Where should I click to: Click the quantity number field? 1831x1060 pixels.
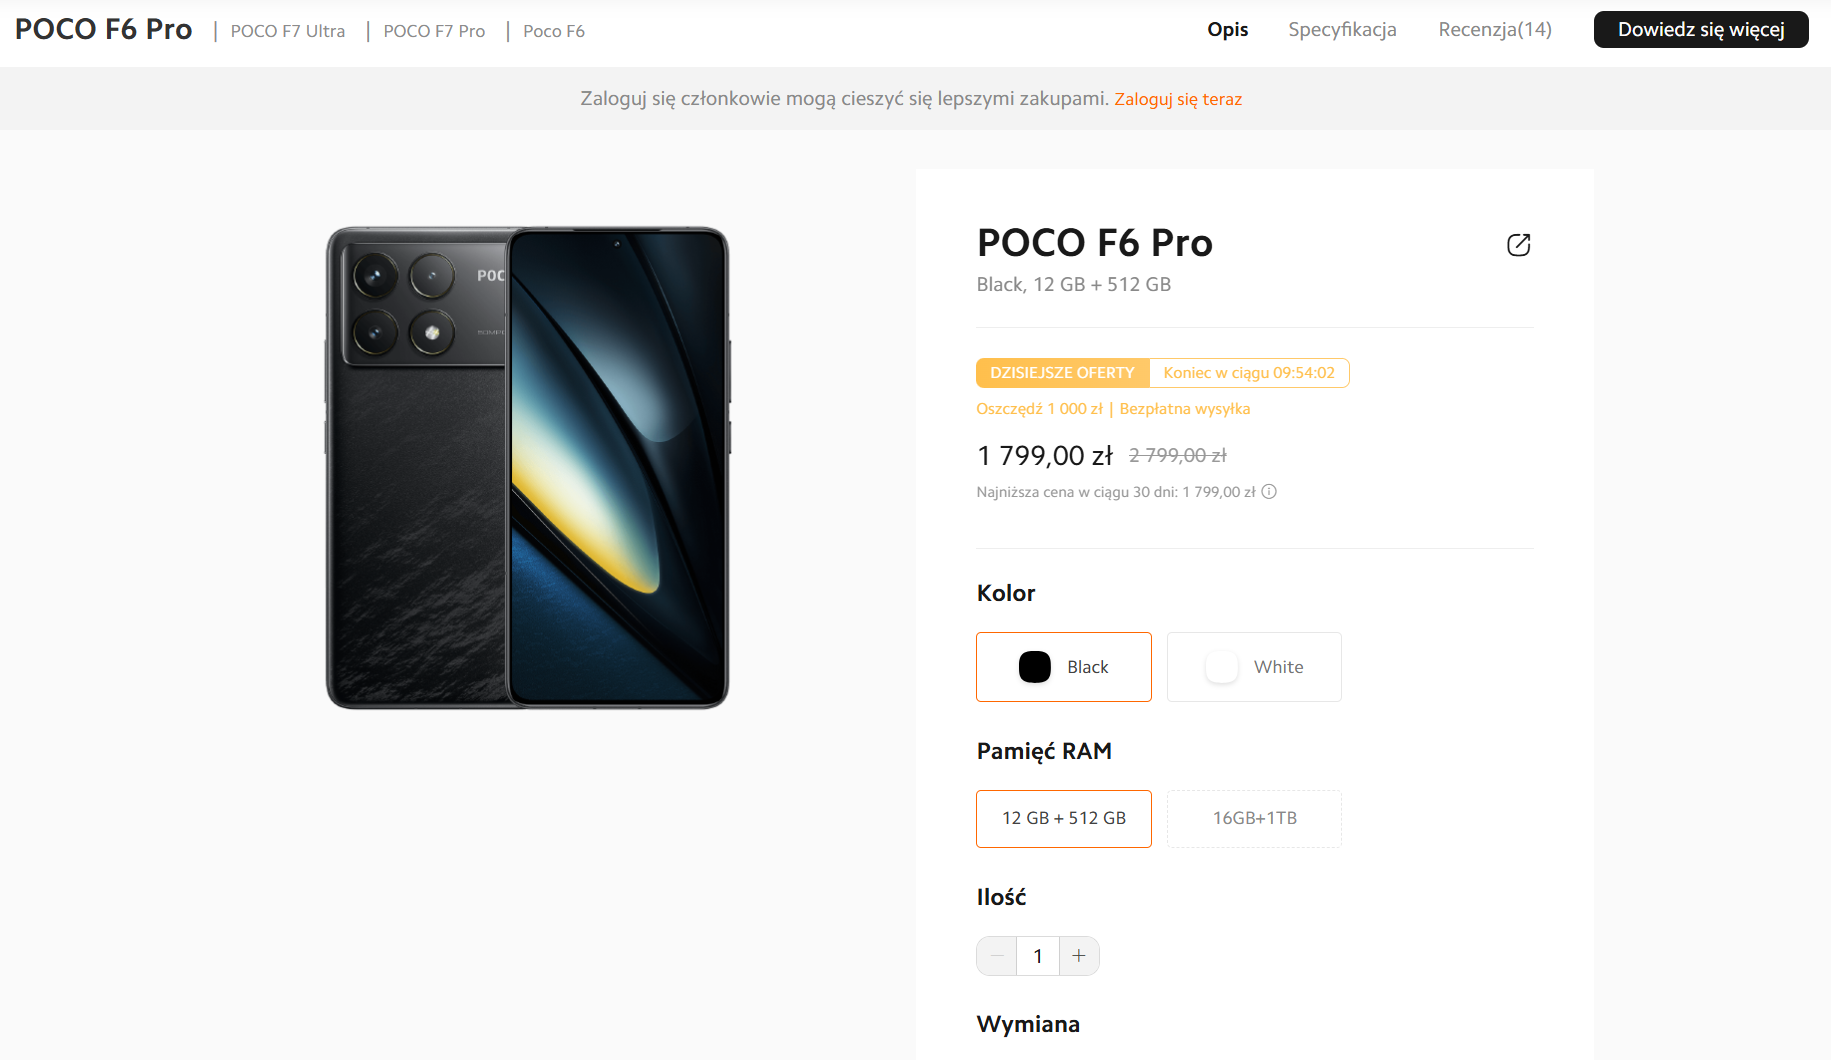[1038, 956]
